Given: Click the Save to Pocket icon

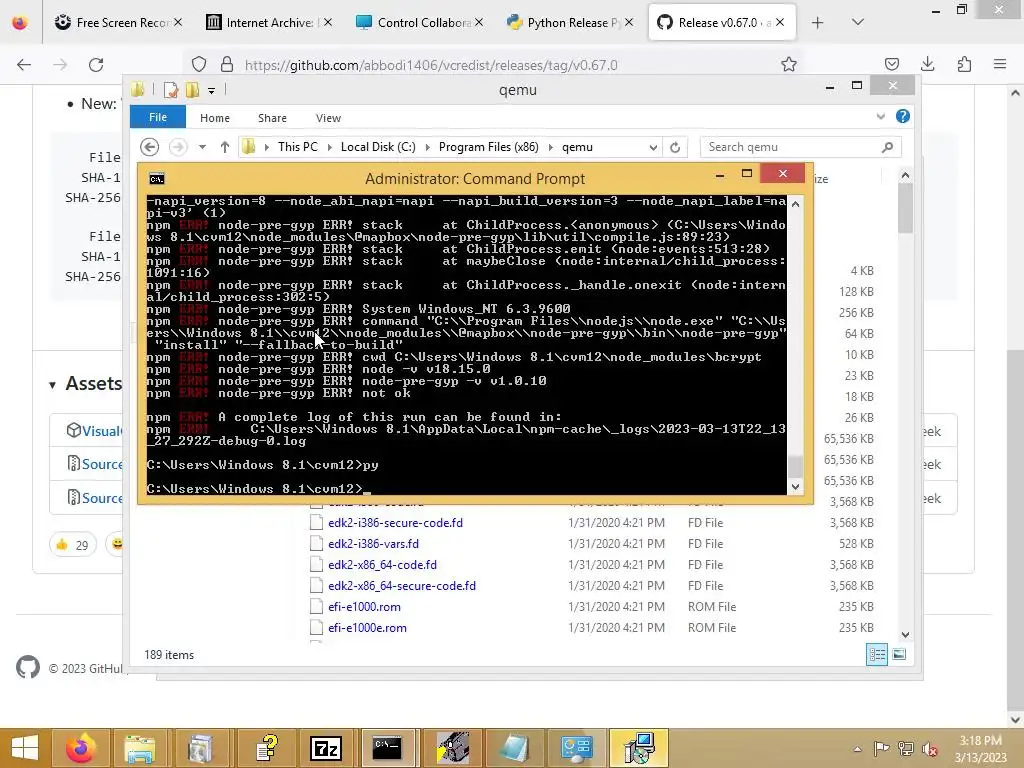Looking at the screenshot, I should [x=891, y=64].
